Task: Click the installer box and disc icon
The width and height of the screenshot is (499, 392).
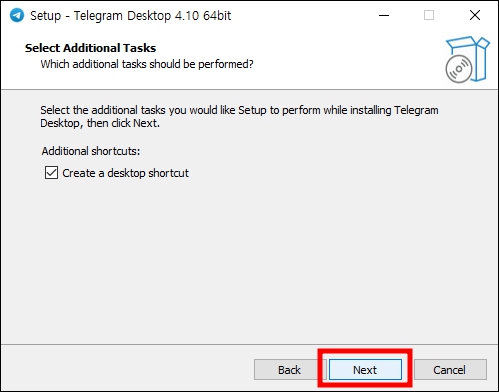Action: pos(467,60)
